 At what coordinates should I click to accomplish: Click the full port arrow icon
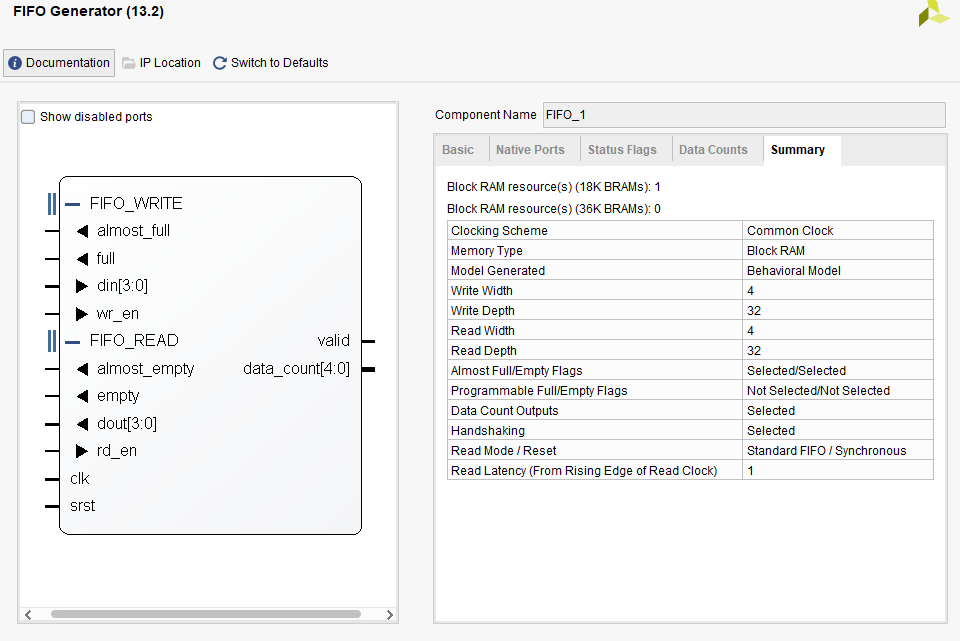(82, 259)
